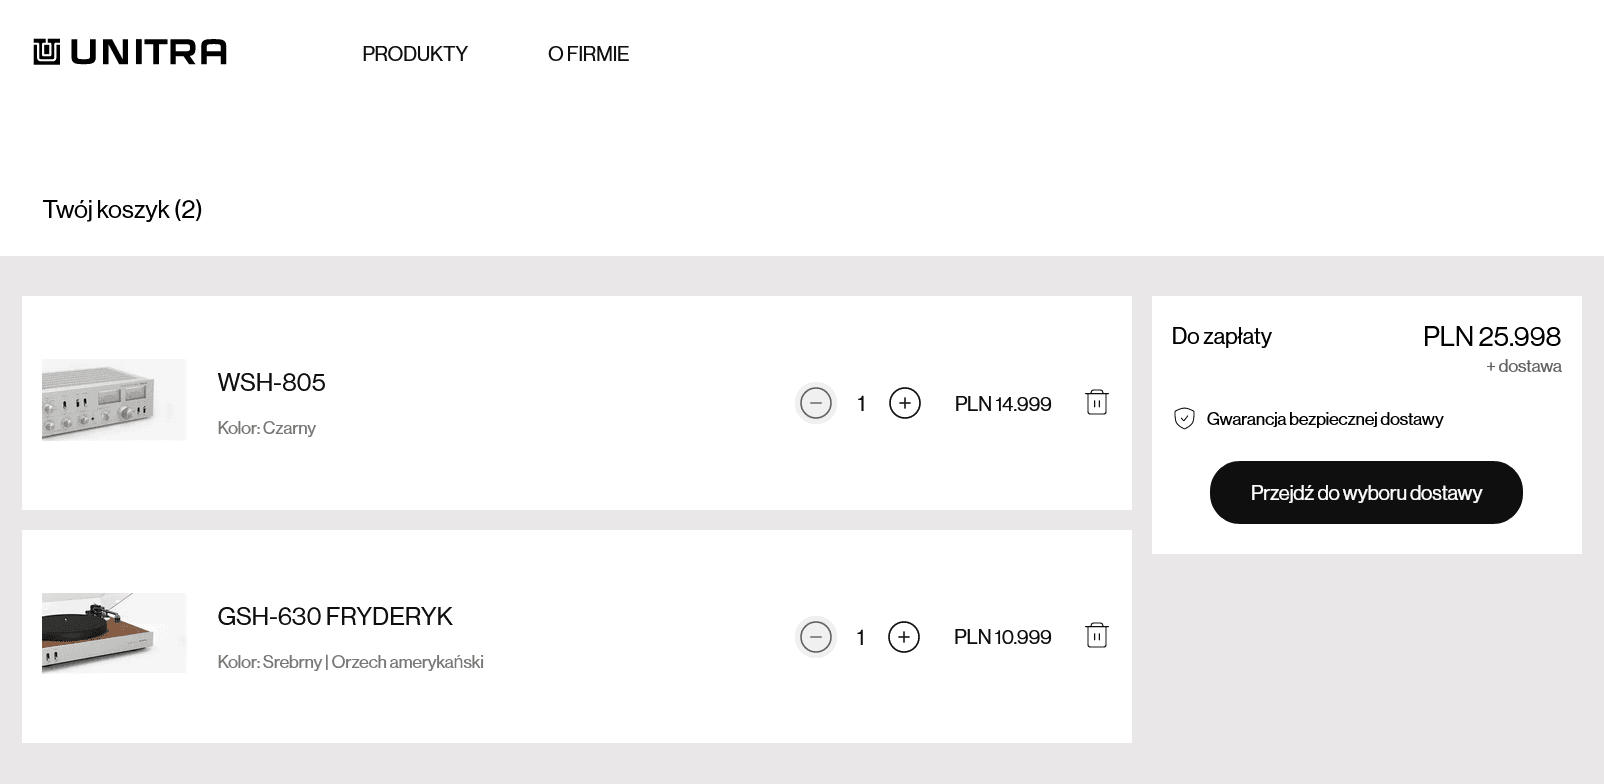Click the UNITRA wordmark to go home
The image size is (1604, 784).
coord(149,52)
